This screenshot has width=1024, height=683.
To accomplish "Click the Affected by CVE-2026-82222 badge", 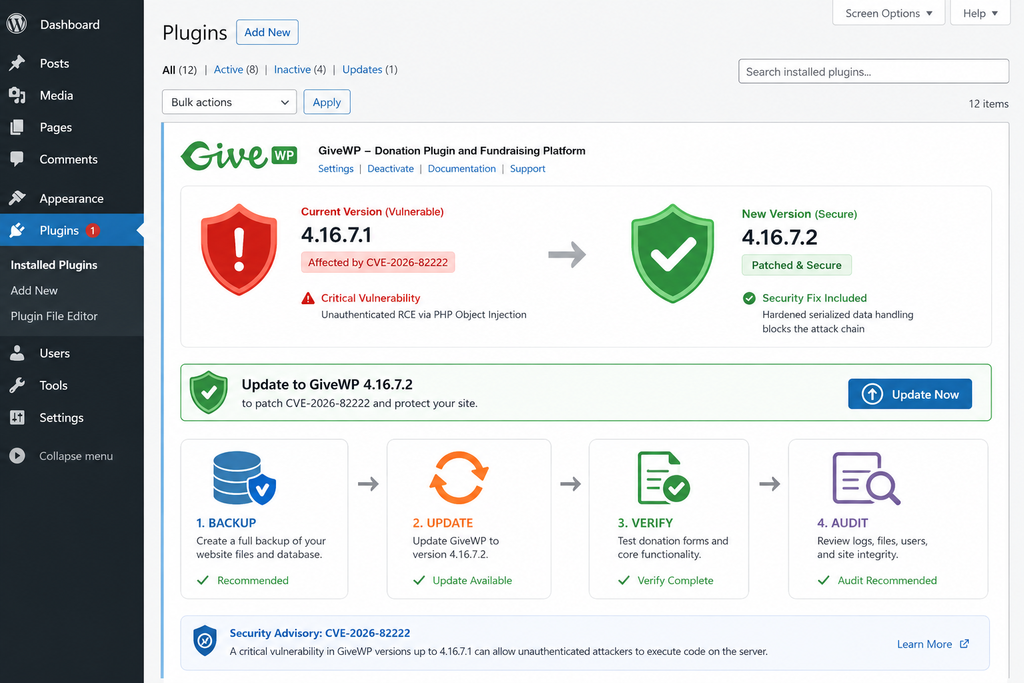I will click(x=377, y=262).
